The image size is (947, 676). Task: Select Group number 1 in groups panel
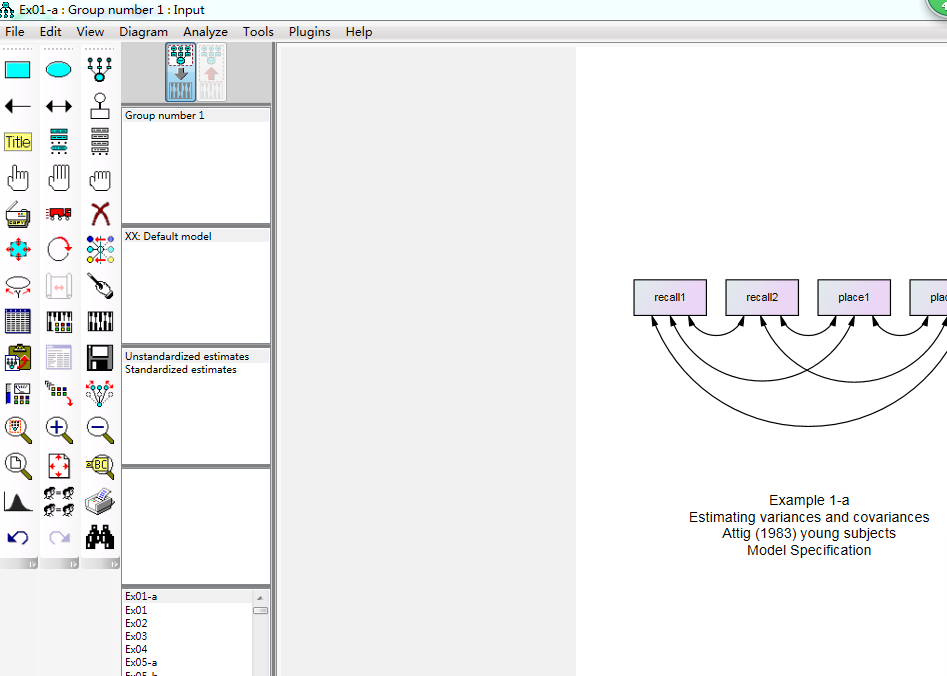coord(196,115)
